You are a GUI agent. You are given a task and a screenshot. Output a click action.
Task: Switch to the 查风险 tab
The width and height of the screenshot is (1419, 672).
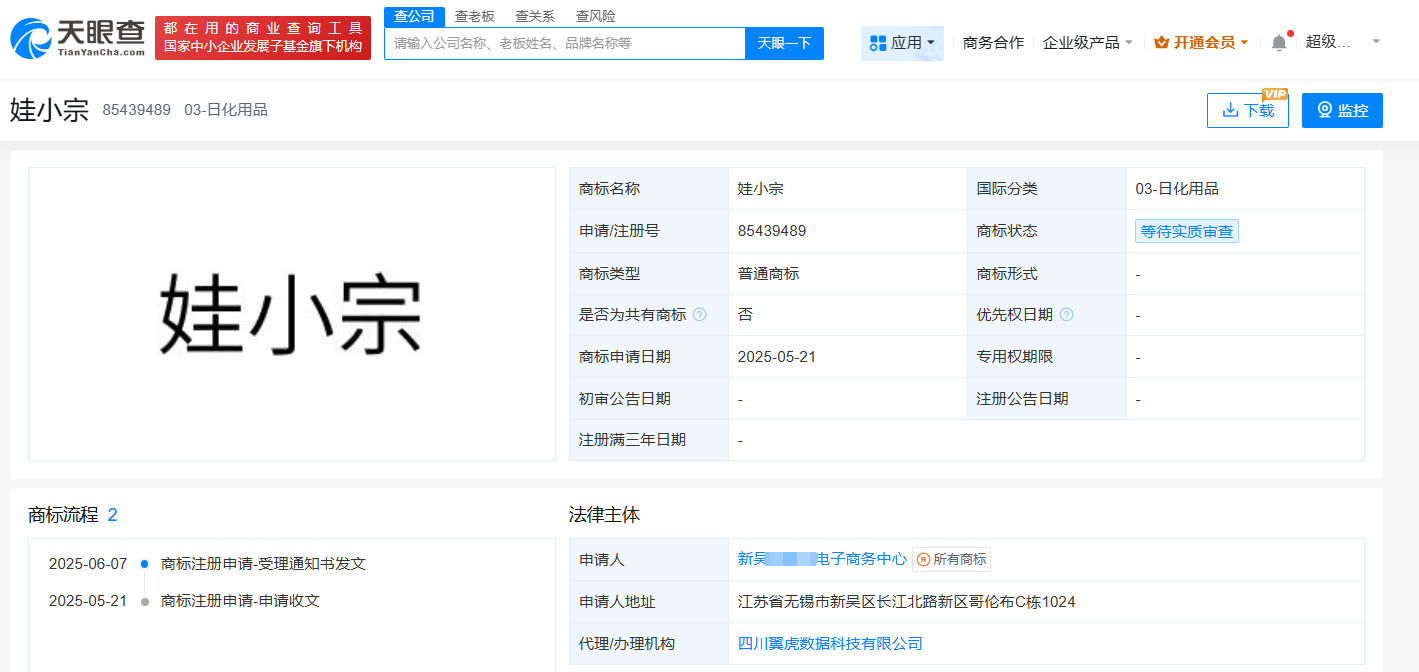point(595,16)
